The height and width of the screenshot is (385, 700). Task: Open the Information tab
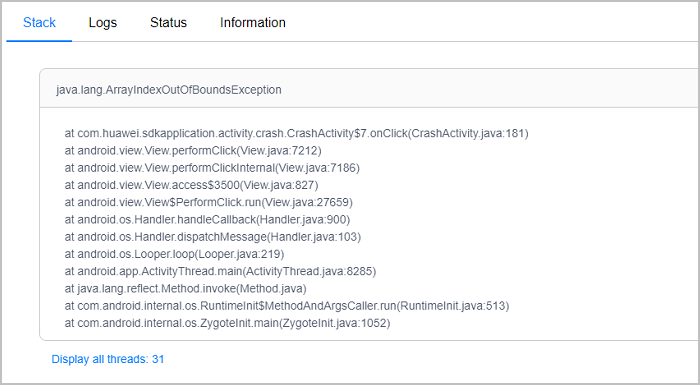[x=253, y=22]
